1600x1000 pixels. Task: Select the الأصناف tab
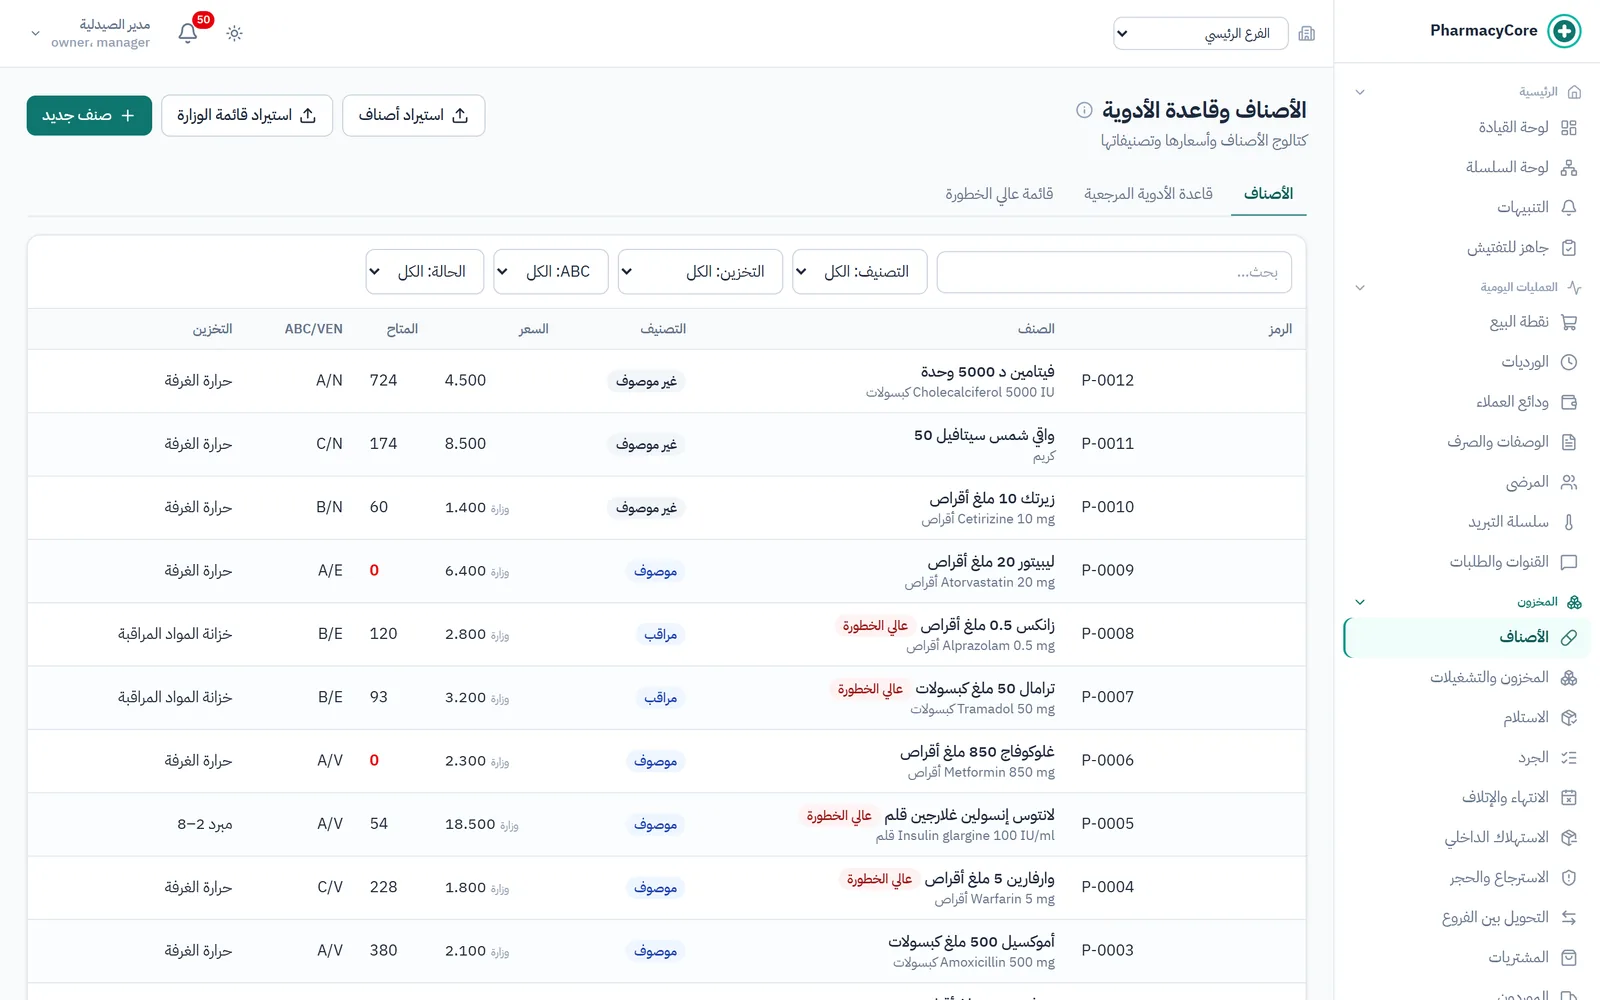pos(1268,194)
